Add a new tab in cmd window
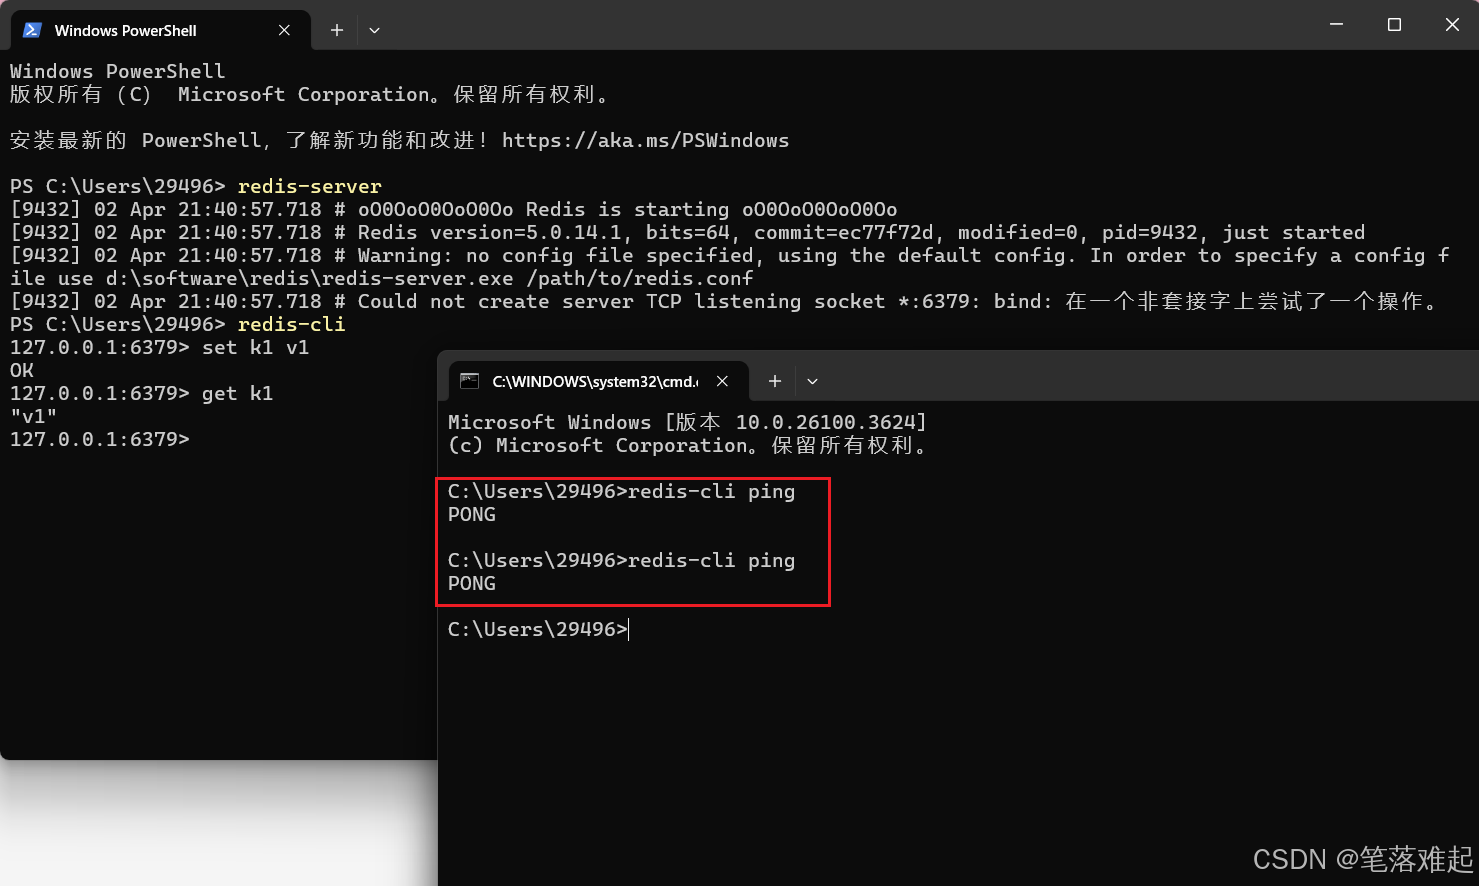The image size is (1479, 886). point(774,381)
